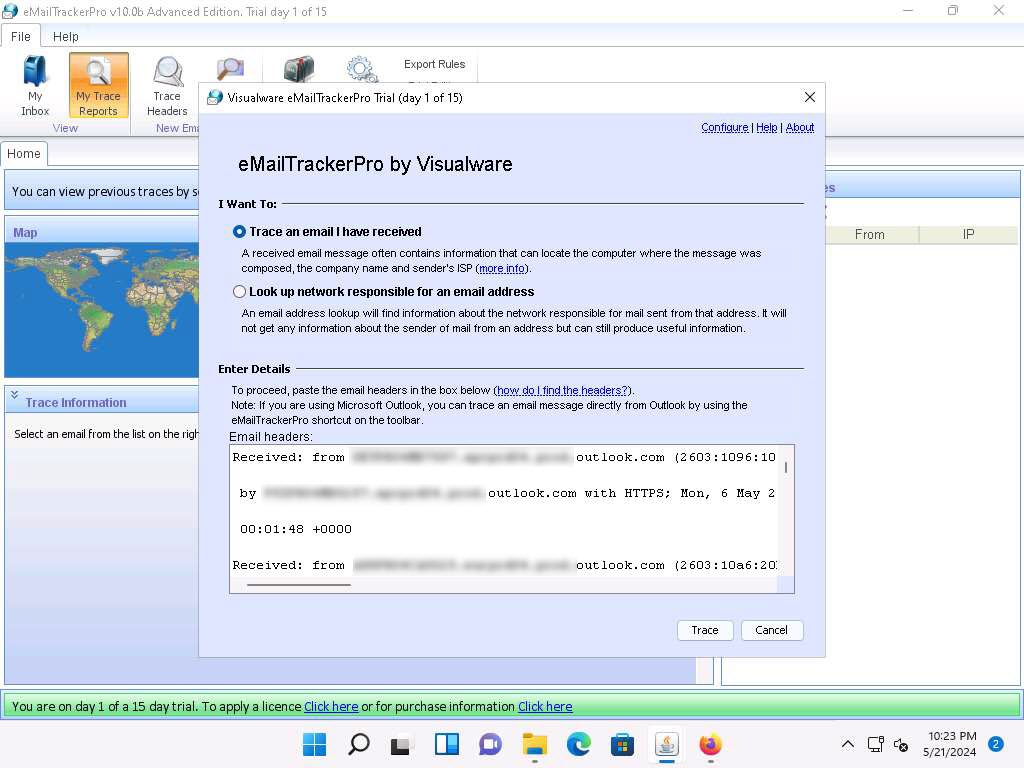Cancel the trace dialog
Viewport: 1024px width, 768px height.
(x=771, y=630)
